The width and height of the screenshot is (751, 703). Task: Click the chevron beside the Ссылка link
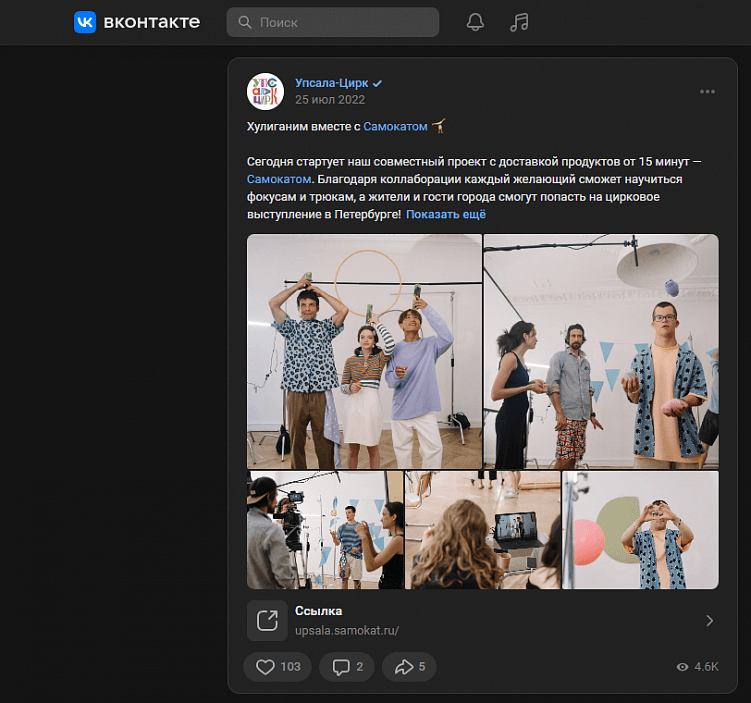click(709, 620)
